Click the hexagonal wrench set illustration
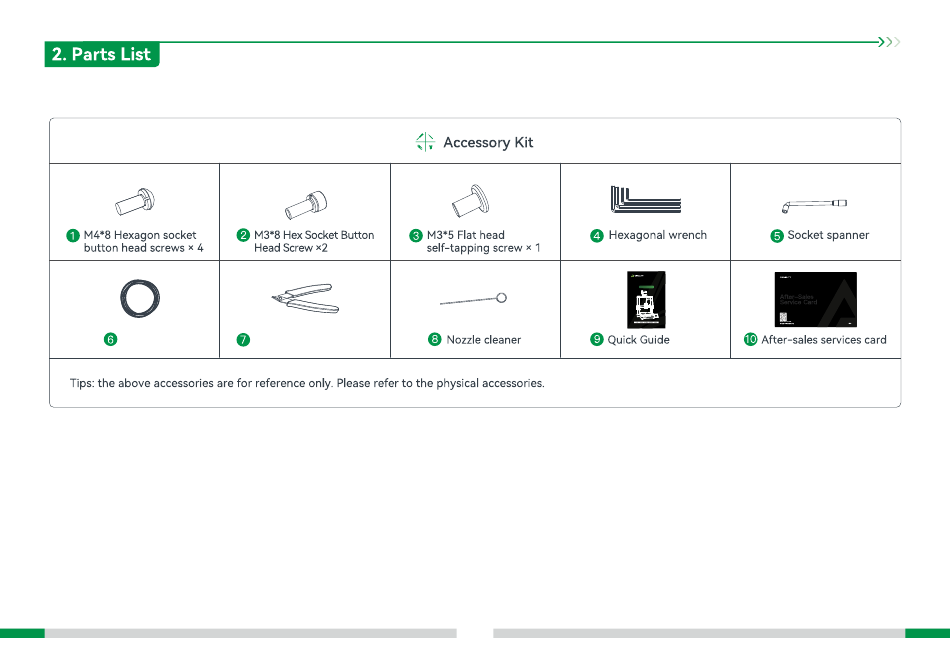 pyautogui.click(x=645, y=200)
